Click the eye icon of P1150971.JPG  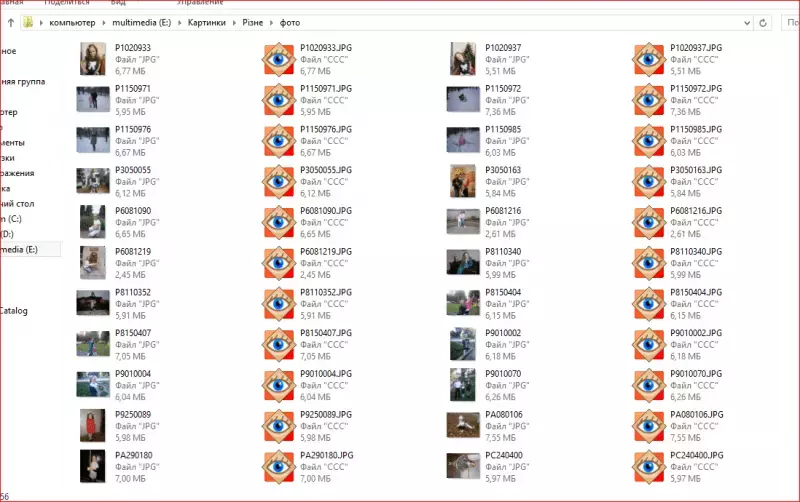pyautogui.click(x=279, y=100)
